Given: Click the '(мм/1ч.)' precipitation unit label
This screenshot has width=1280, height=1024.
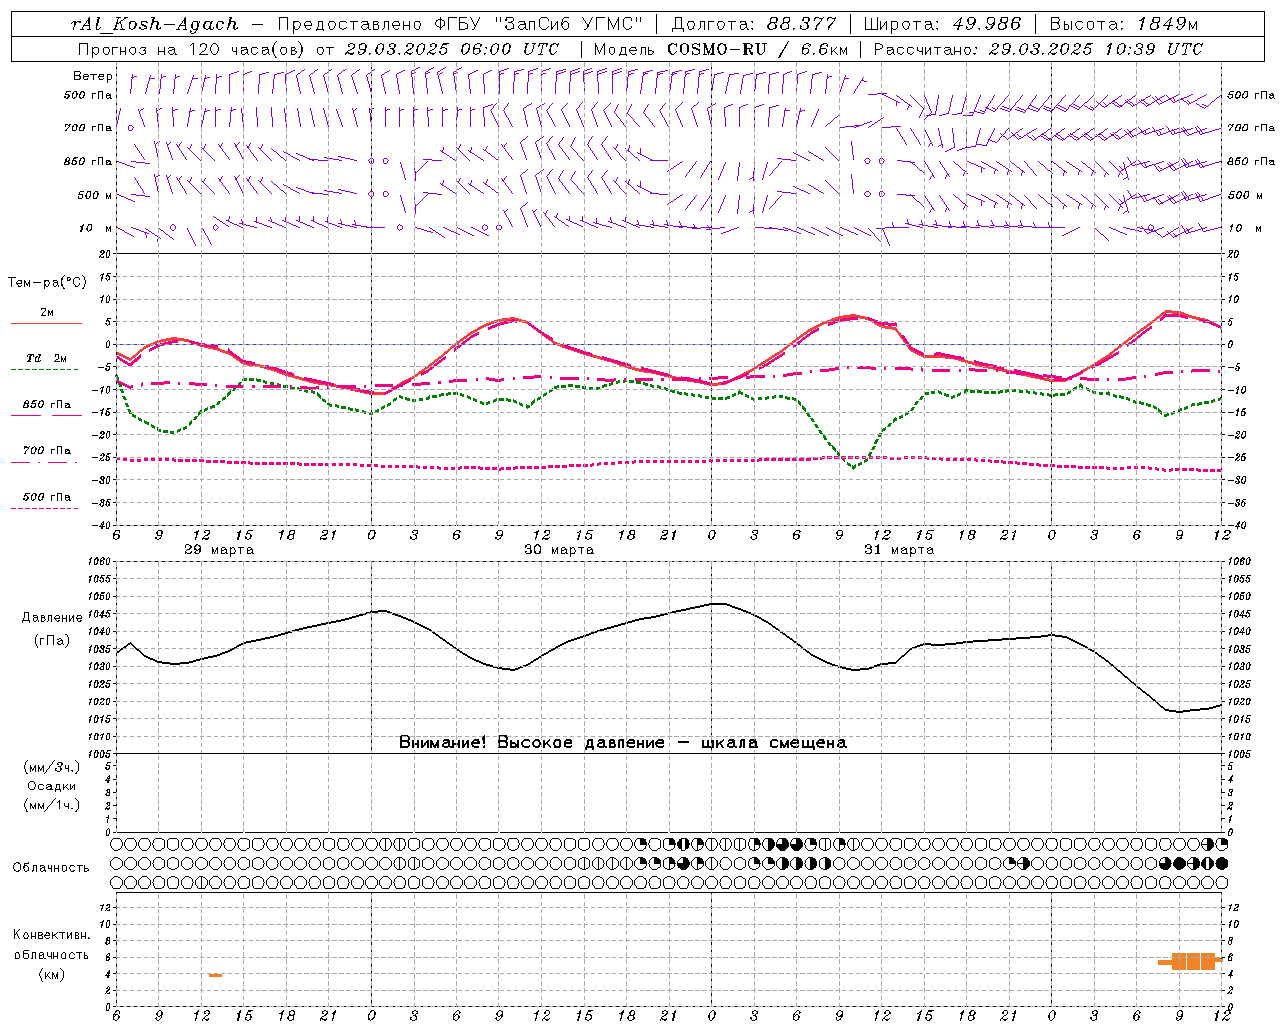Looking at the screenshot, I should click(x=52, y=805).
